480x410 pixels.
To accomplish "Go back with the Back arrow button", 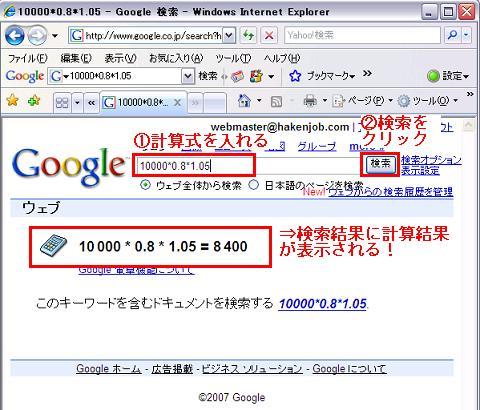I will [15, 35].
